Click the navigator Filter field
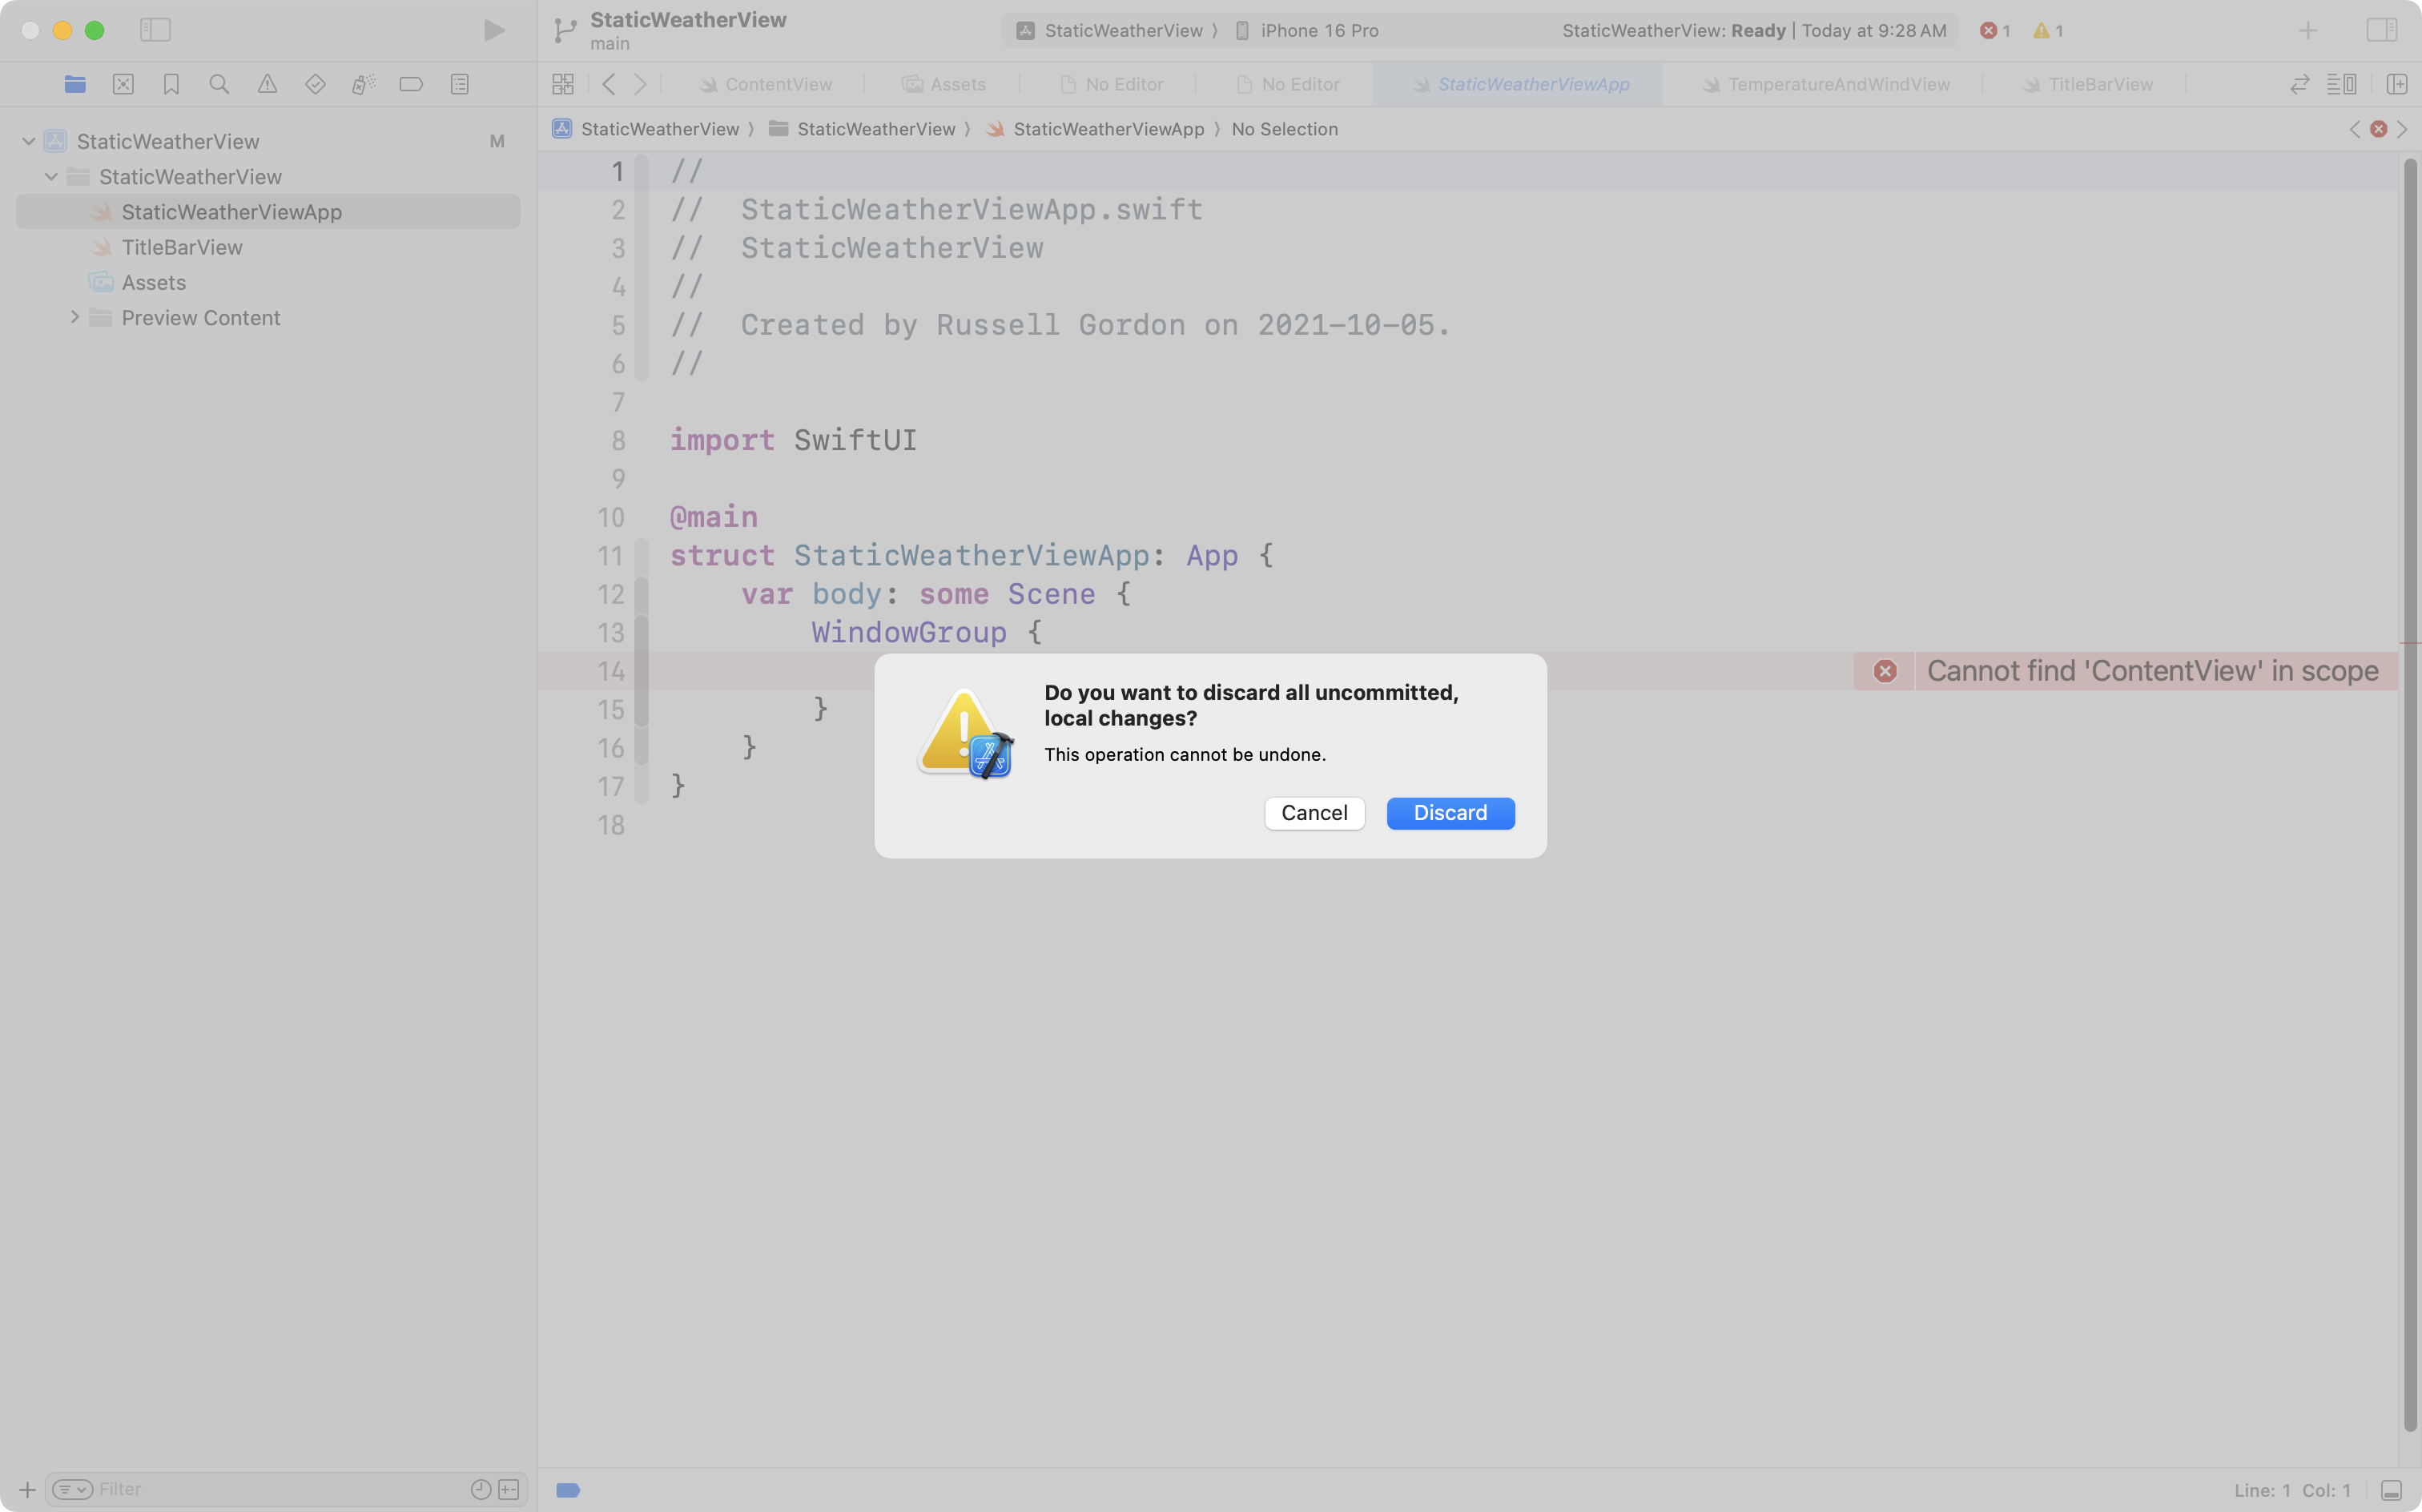2422x1512 pixels. [x=270, y=1489]
